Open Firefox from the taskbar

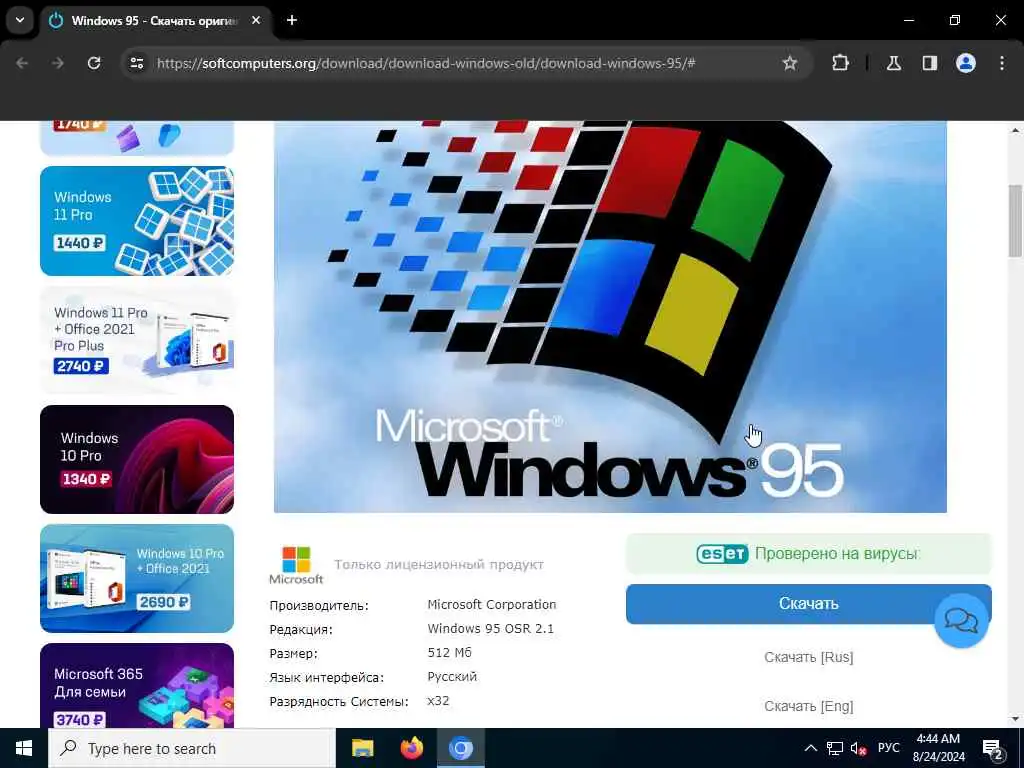tap(411, 748)
